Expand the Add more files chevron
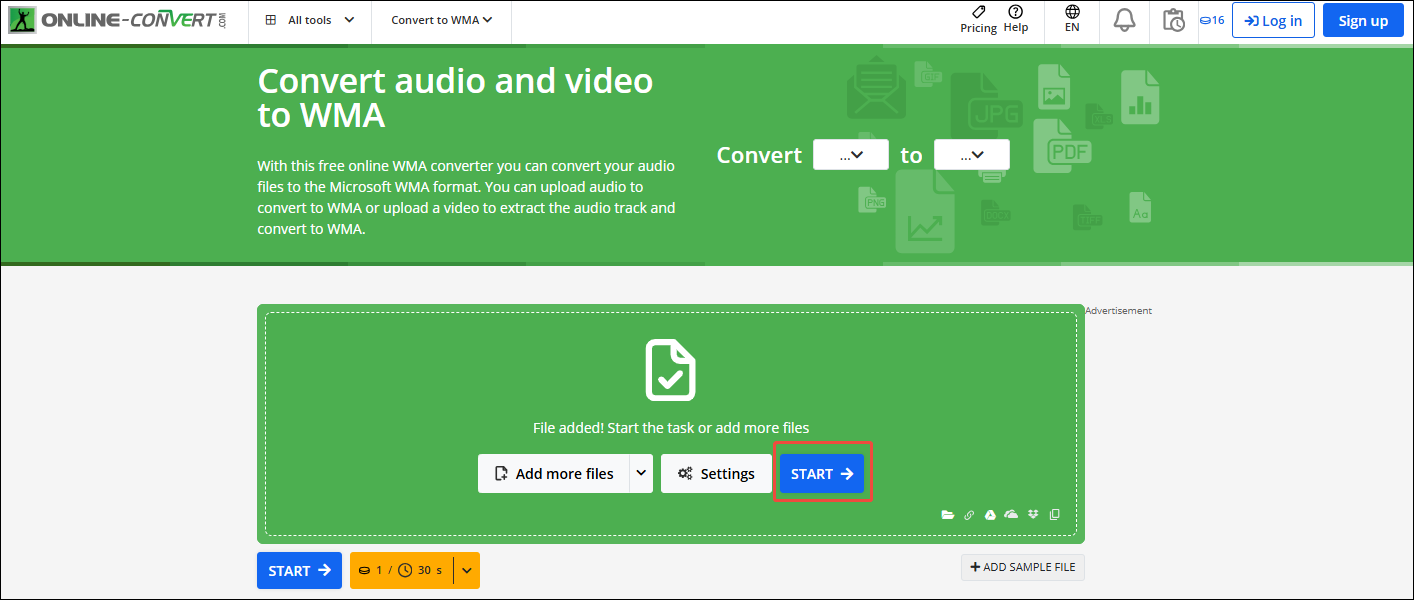Screen dimensions: 1414x600 643,473
